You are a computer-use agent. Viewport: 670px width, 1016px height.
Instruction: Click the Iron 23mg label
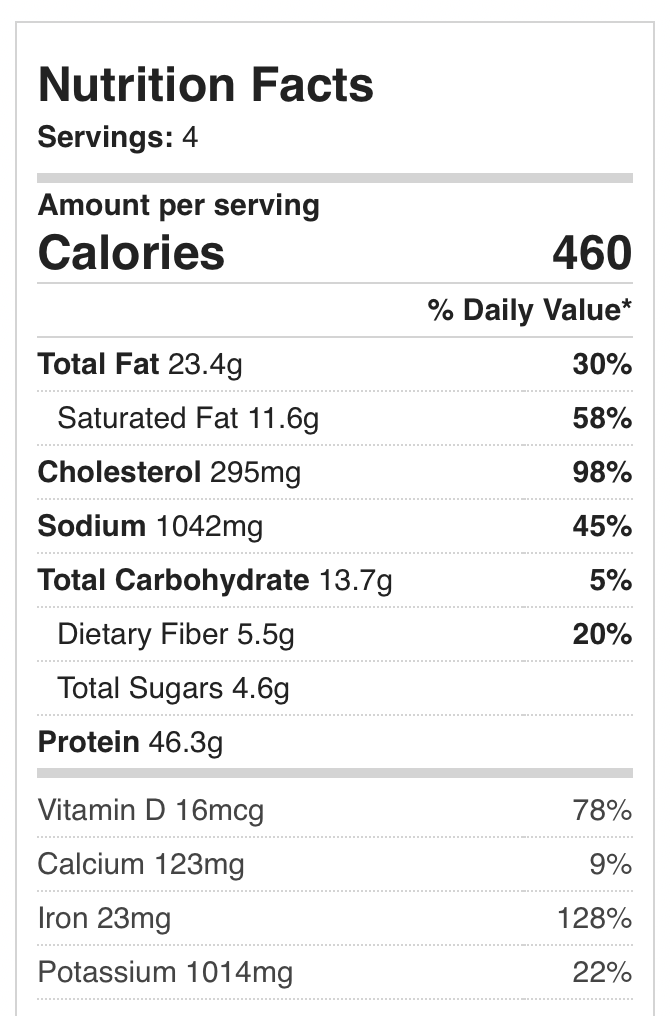coord(104,918)
